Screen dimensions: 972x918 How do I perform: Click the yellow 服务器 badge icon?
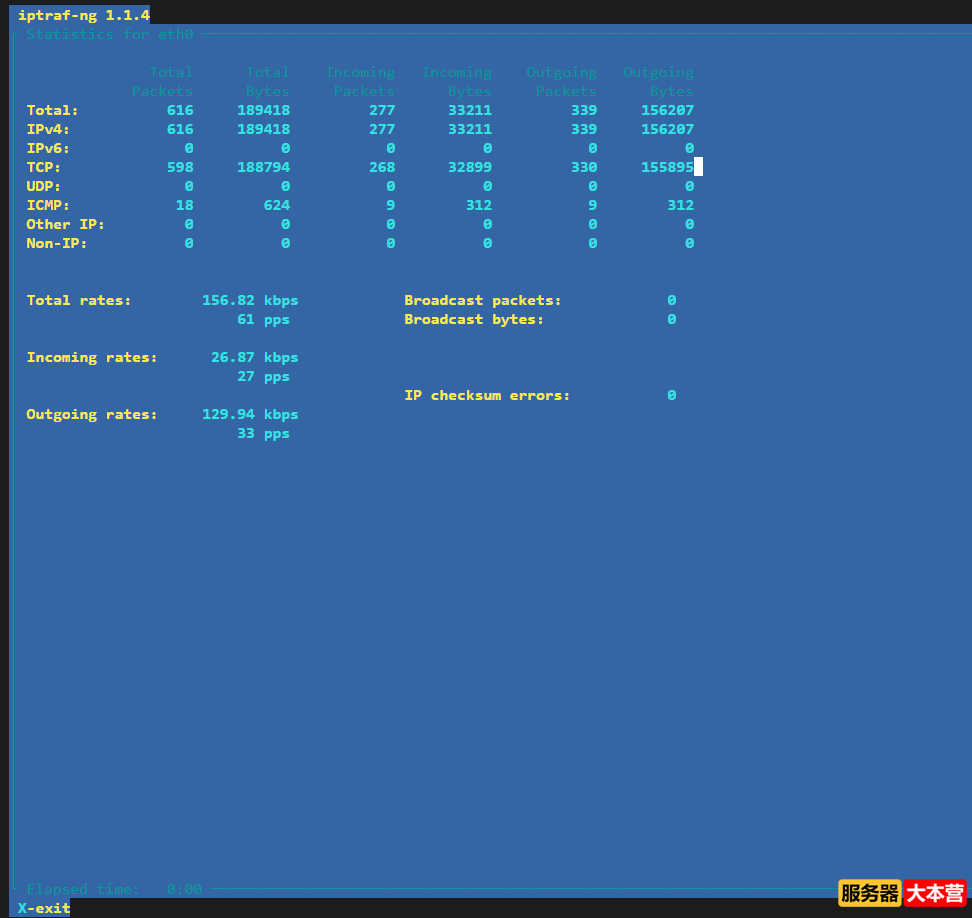[869, 893]
